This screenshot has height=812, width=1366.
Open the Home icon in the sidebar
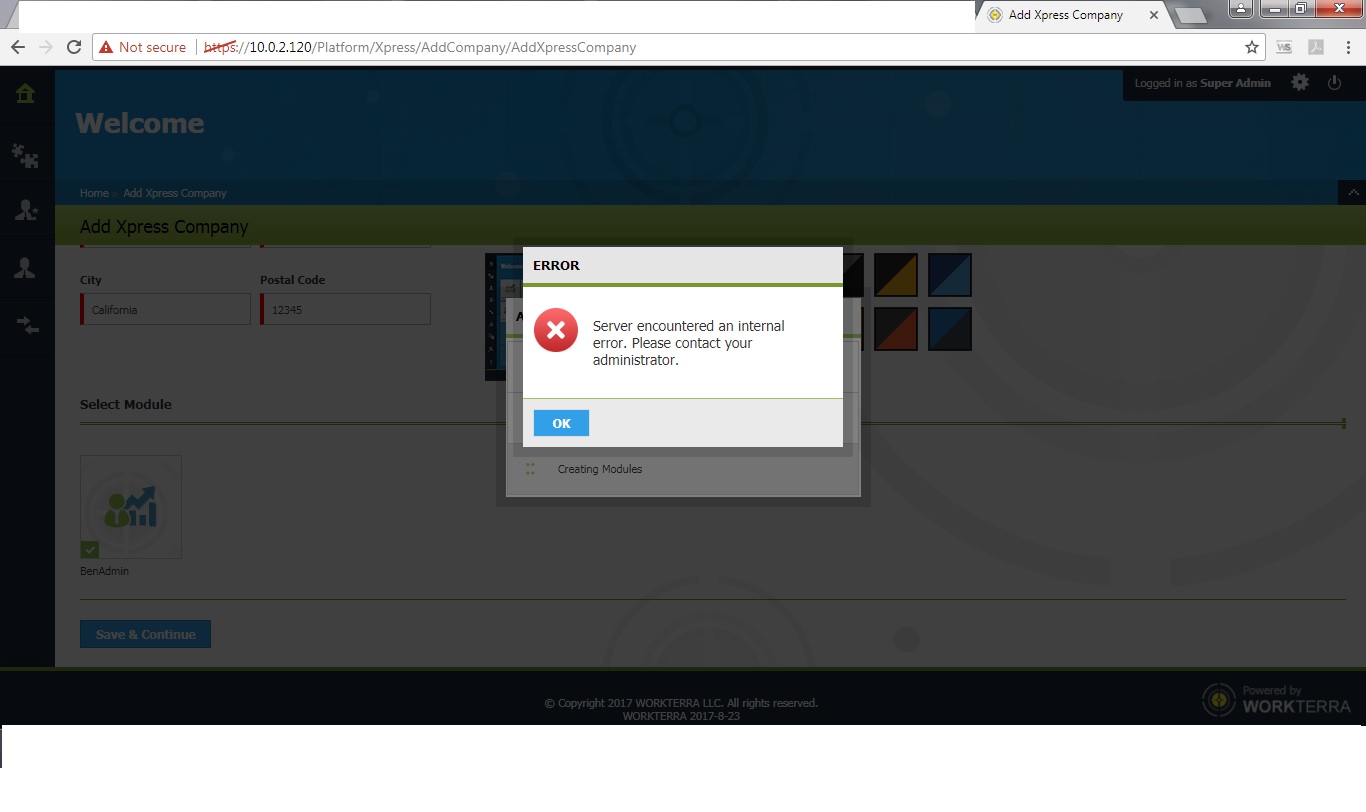[x=25, y=94]
